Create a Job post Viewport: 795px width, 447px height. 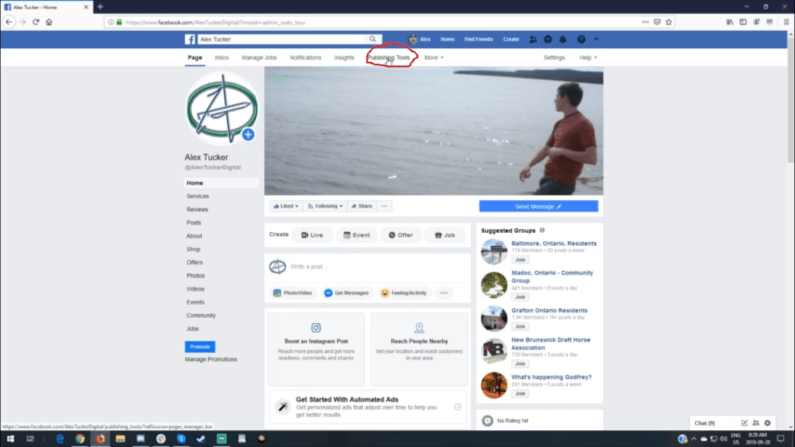point(445,235)
